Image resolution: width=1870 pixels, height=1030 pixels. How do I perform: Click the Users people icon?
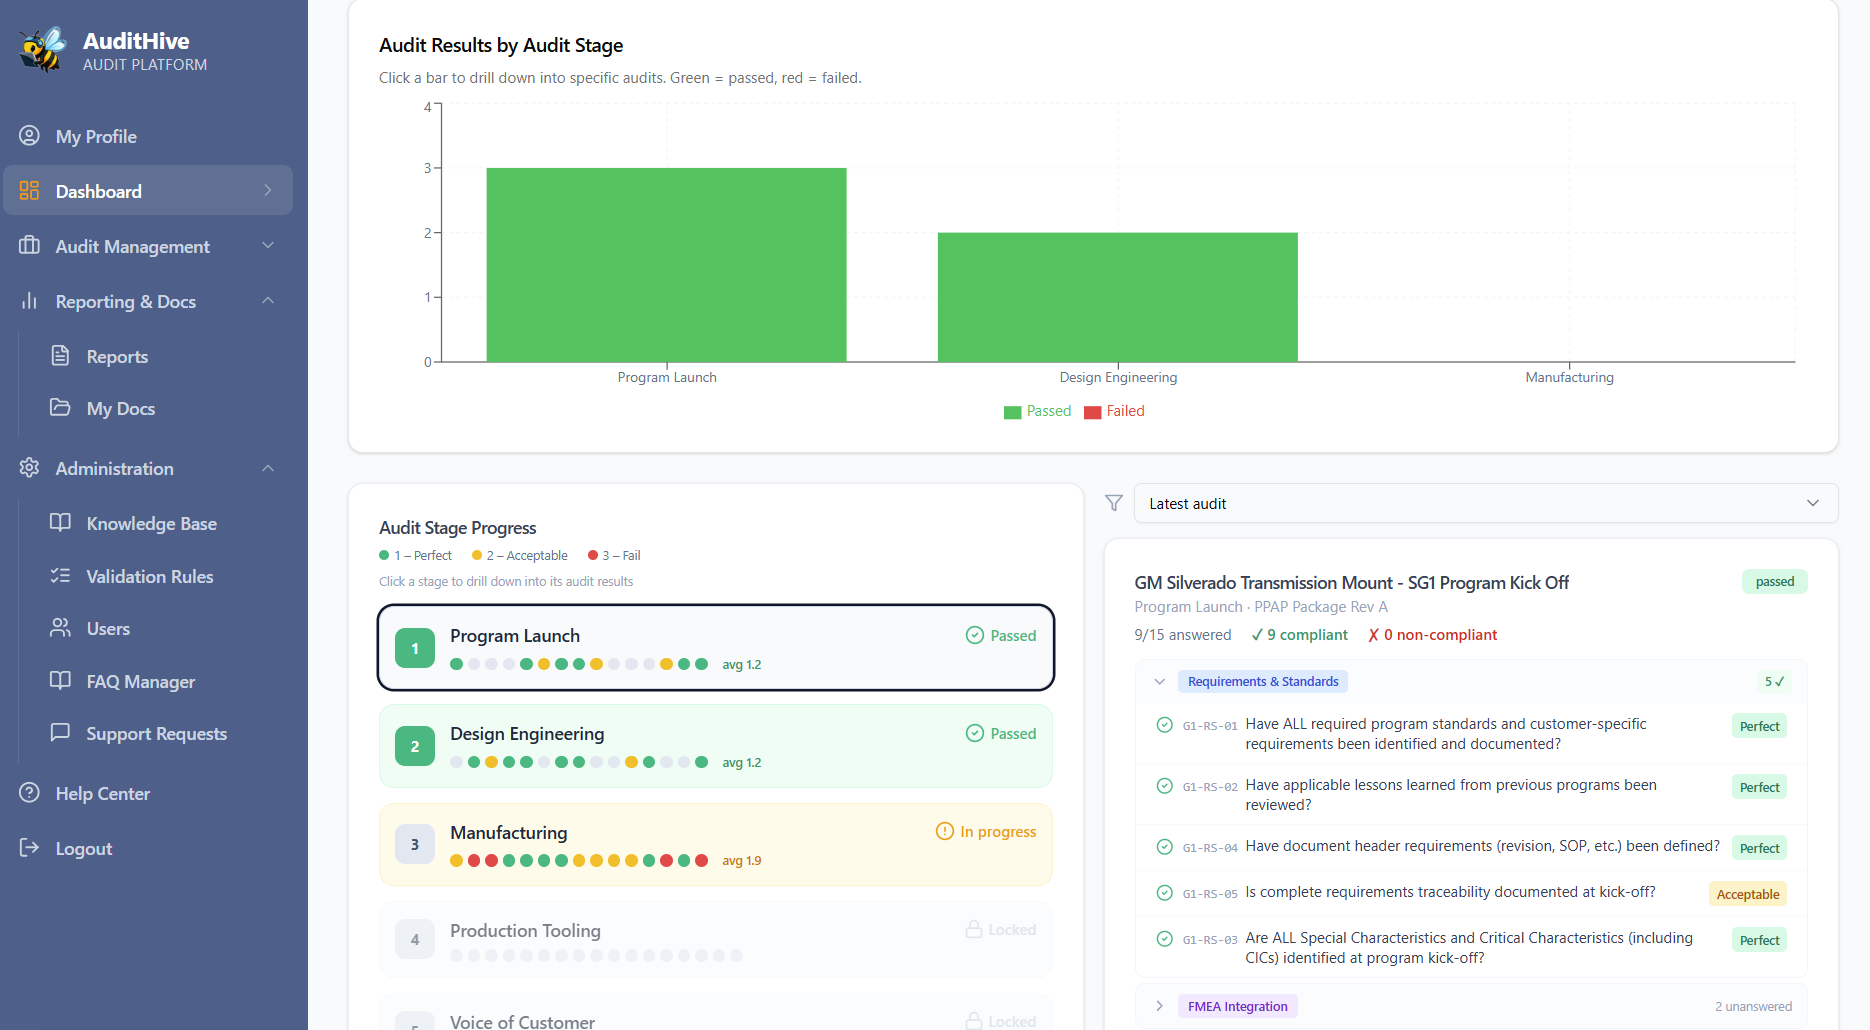[60, 628]
